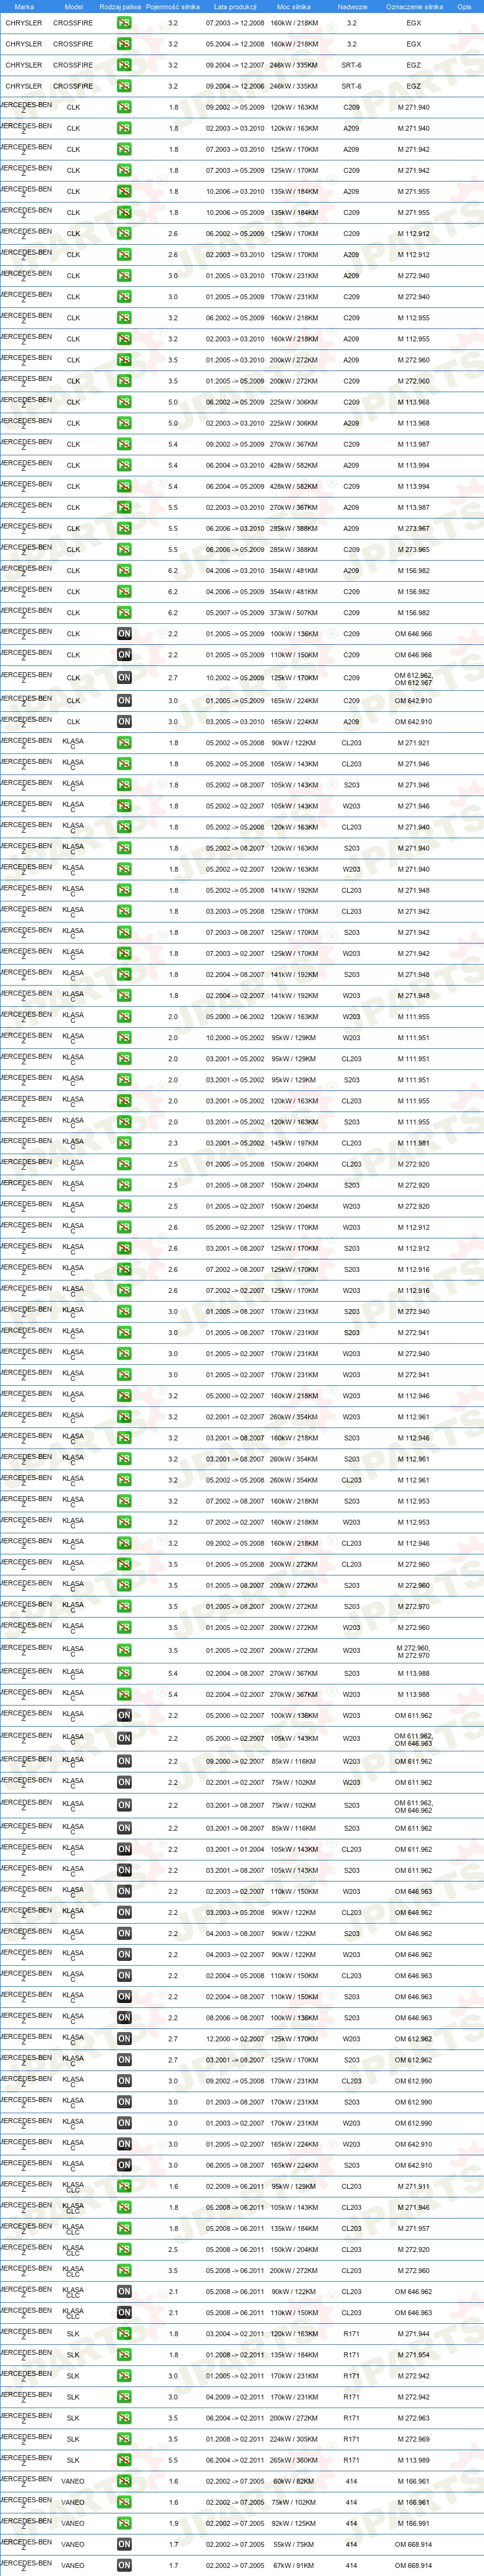This screenshot has width=484, height=2576.
Task: Click petrol icon in row M 272.960, M 272.970
Action: pyautogui.click(x=124, y=1651)
